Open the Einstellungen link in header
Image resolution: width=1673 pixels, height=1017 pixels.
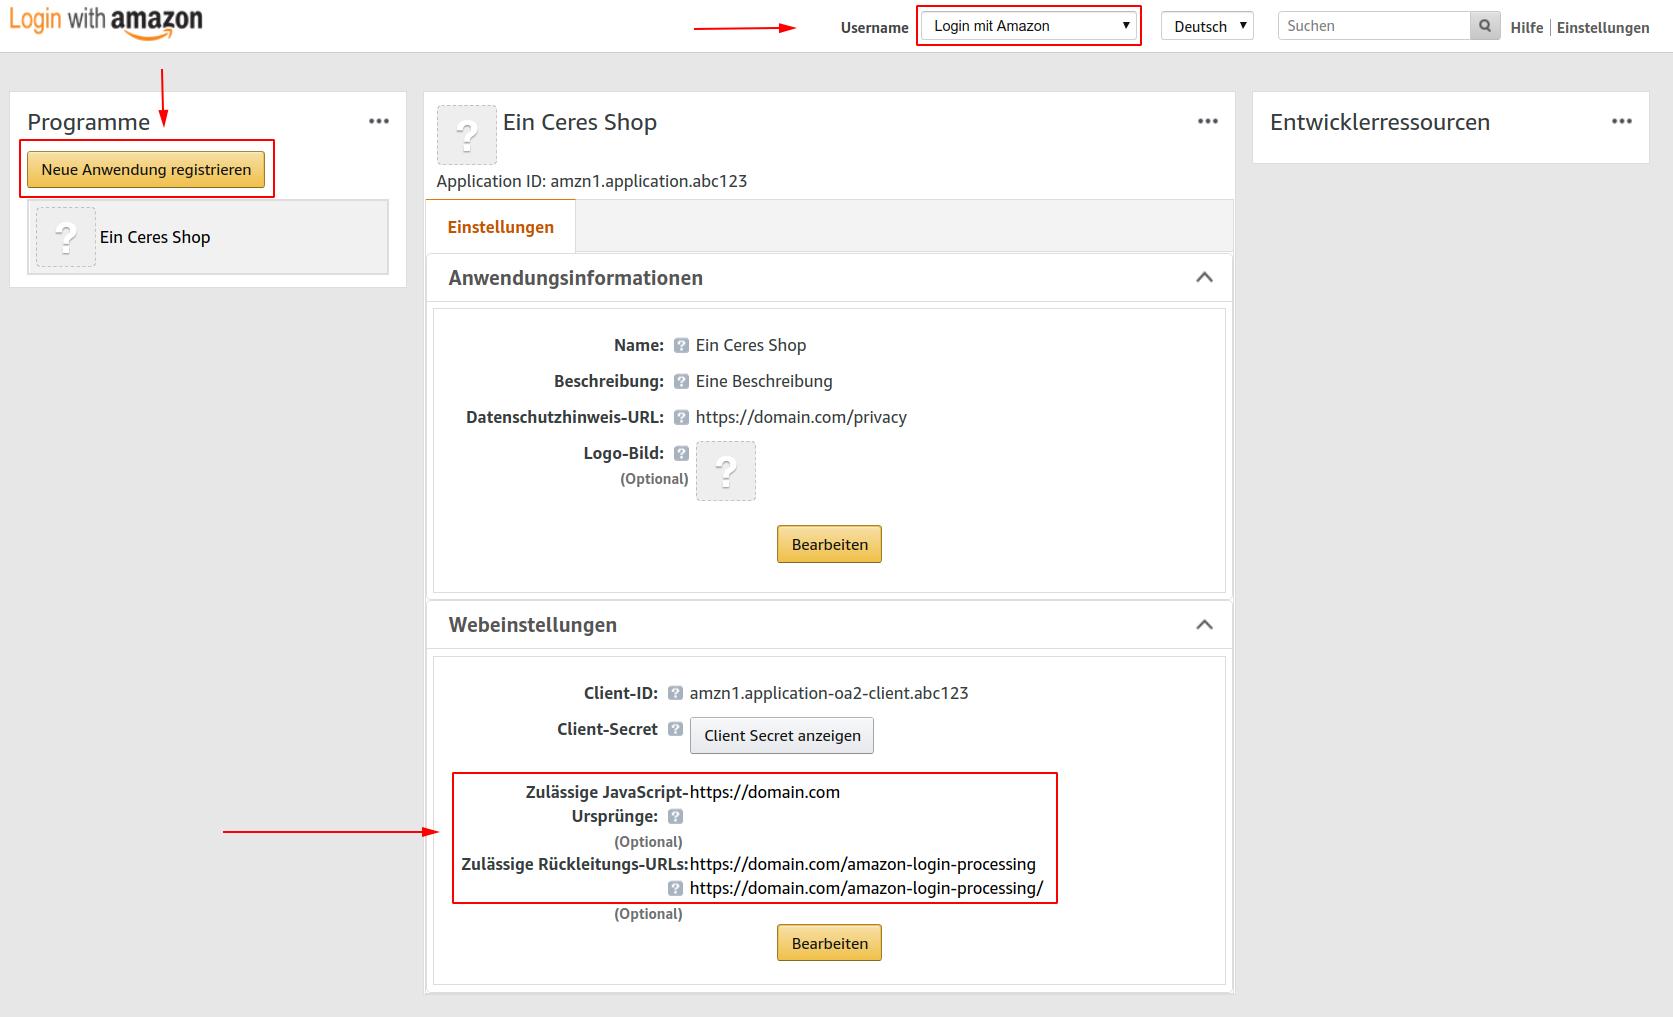[1603, 27]
